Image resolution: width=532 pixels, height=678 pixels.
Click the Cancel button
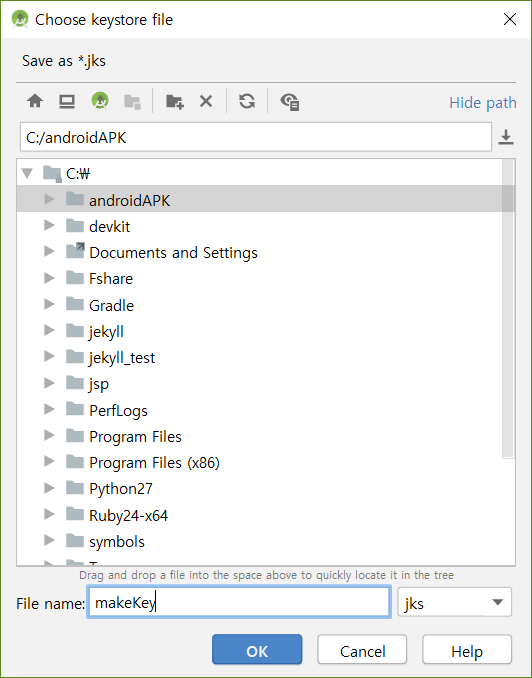pos(362,649)
